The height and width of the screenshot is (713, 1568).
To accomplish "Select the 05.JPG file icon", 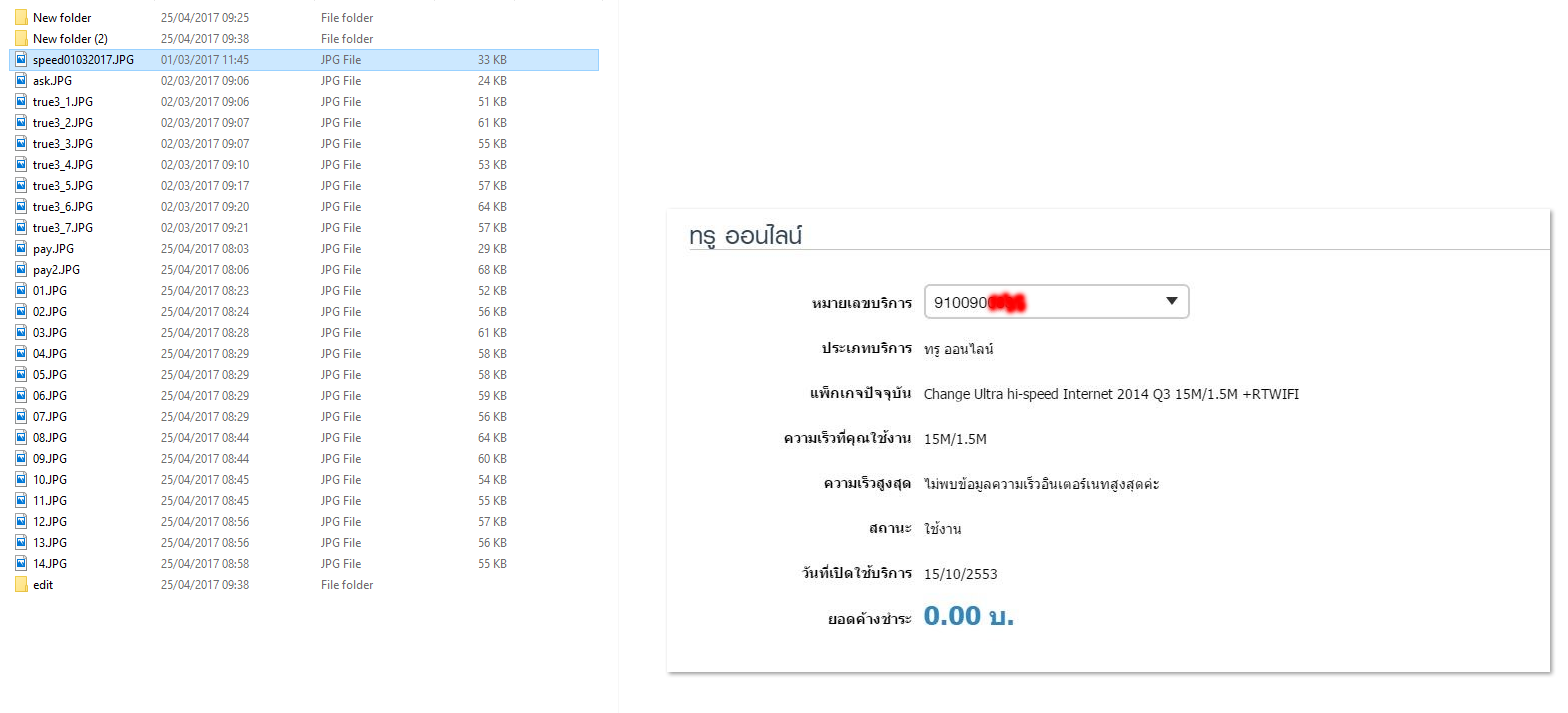I will tap(21, 374).
